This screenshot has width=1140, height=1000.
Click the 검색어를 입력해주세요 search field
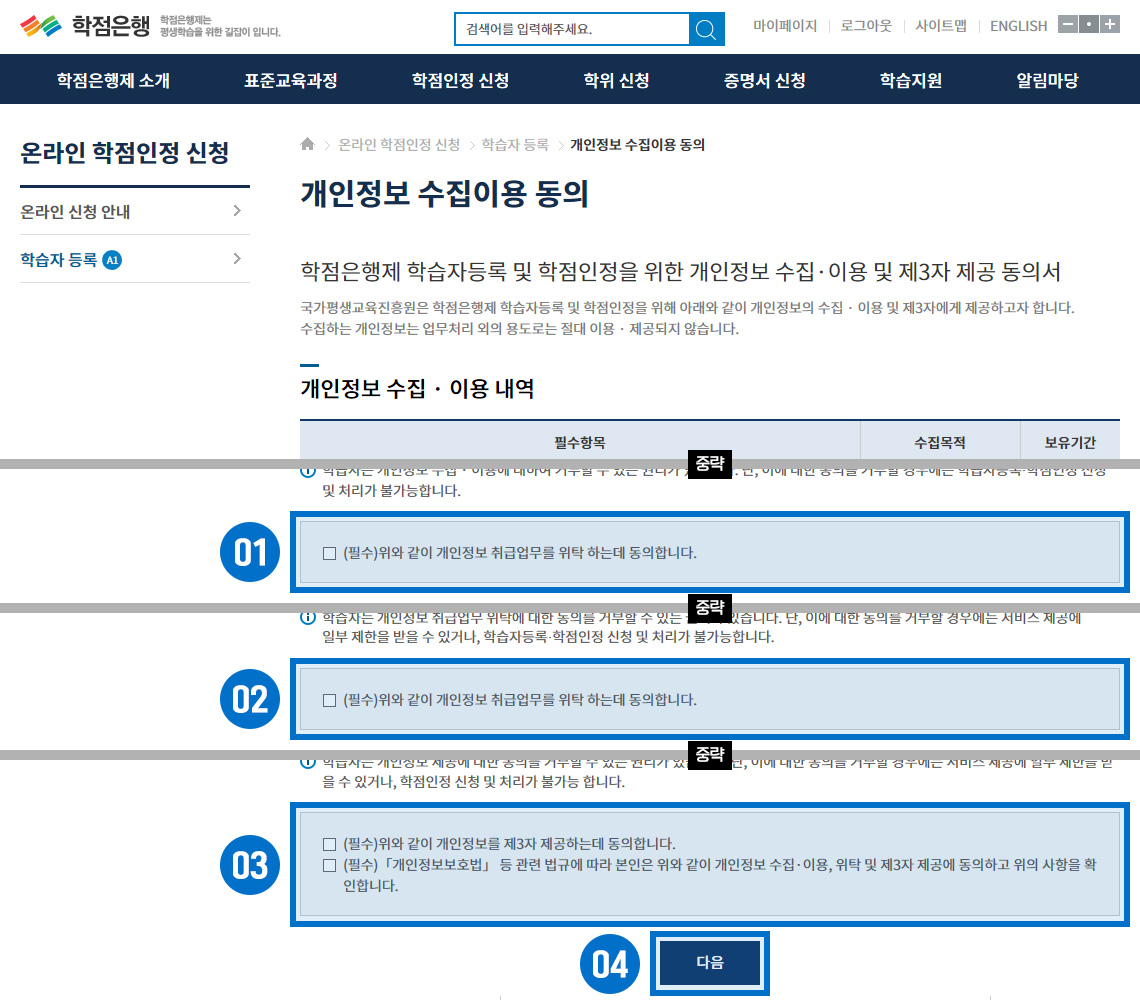click(571, 29)
